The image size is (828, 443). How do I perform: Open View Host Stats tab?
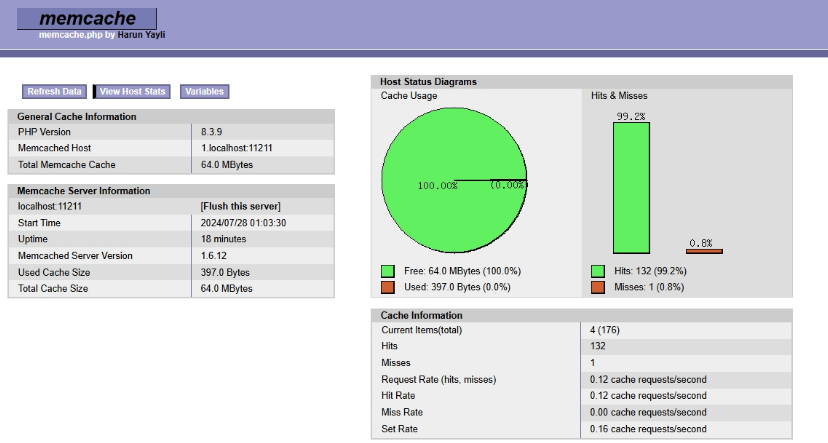(x=132, y=91)
